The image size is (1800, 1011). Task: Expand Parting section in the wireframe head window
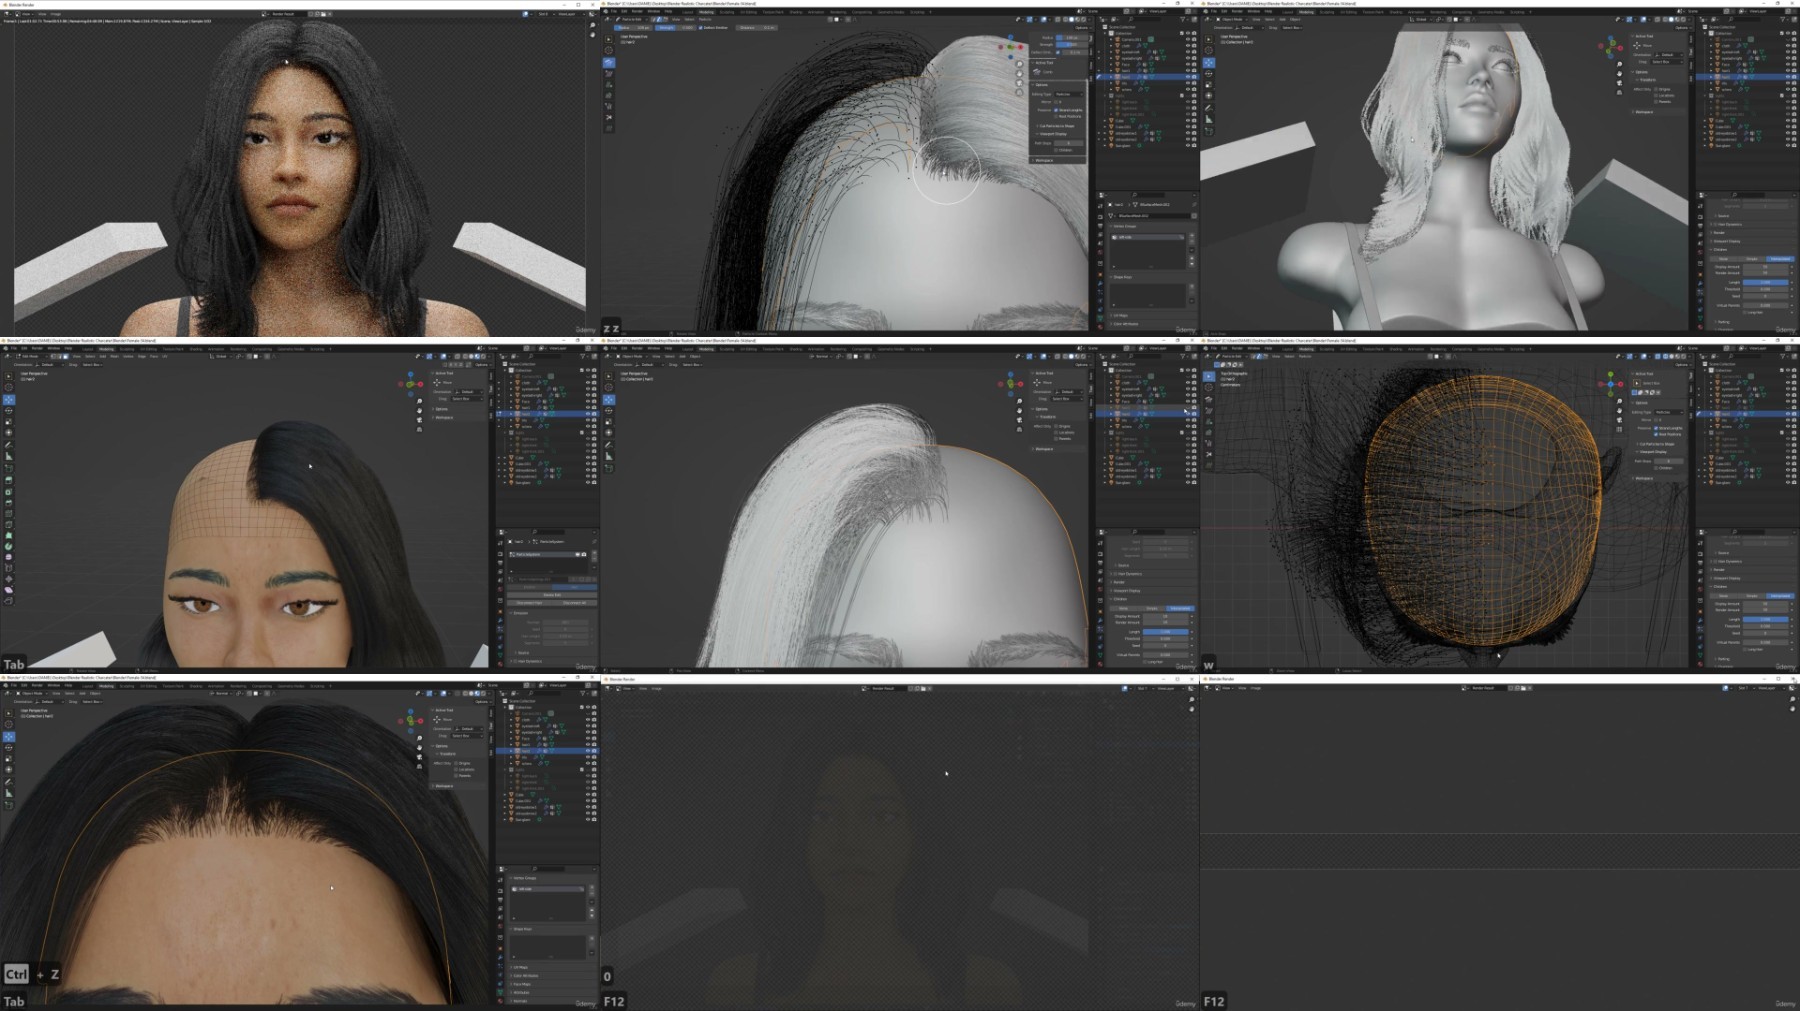point(1723,659)
